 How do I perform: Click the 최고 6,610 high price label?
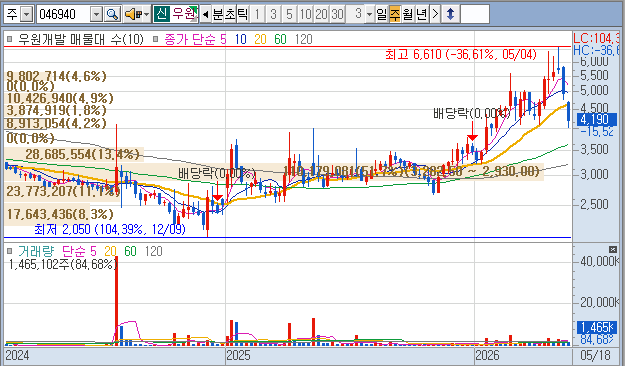pyautogui.click(x=461, y=54)
